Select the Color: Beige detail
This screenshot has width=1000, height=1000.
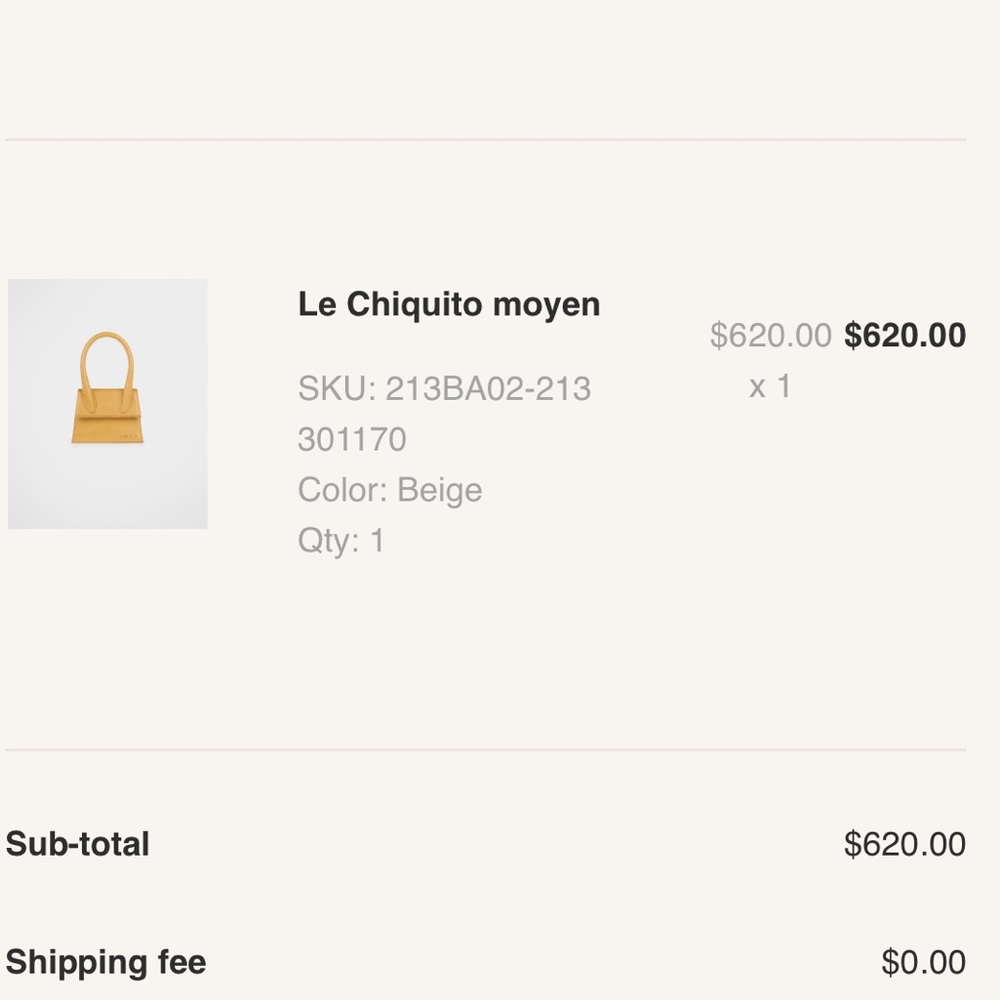coord(390,490)
